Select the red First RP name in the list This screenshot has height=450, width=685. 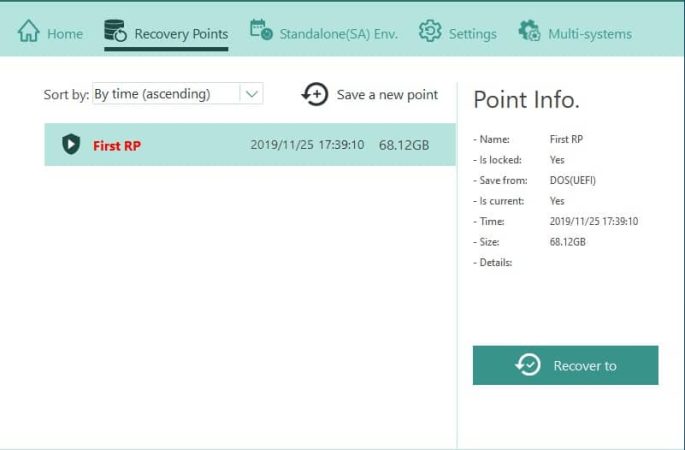coord(117,146)
